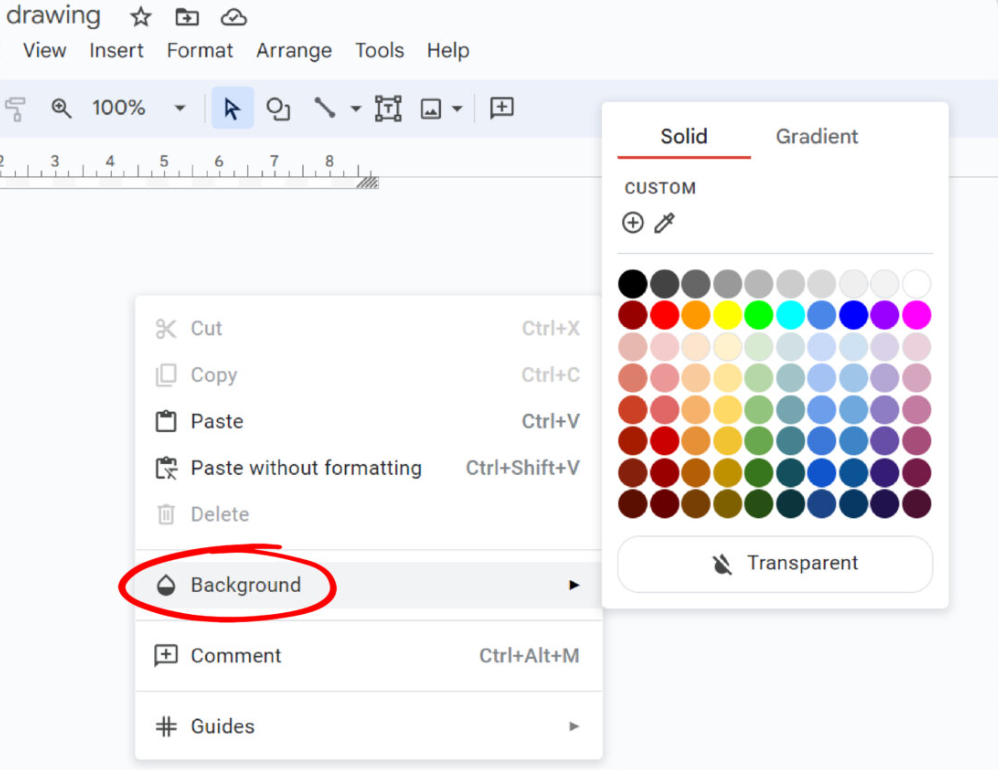
Task: Click the Image insert icon
Action: (431, 108)
